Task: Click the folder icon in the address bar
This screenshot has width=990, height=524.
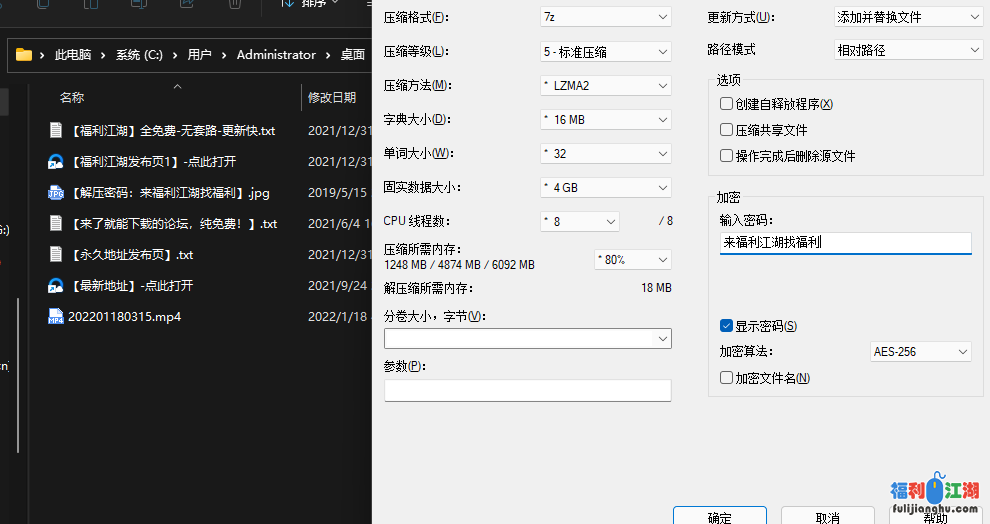Action: 24,55
